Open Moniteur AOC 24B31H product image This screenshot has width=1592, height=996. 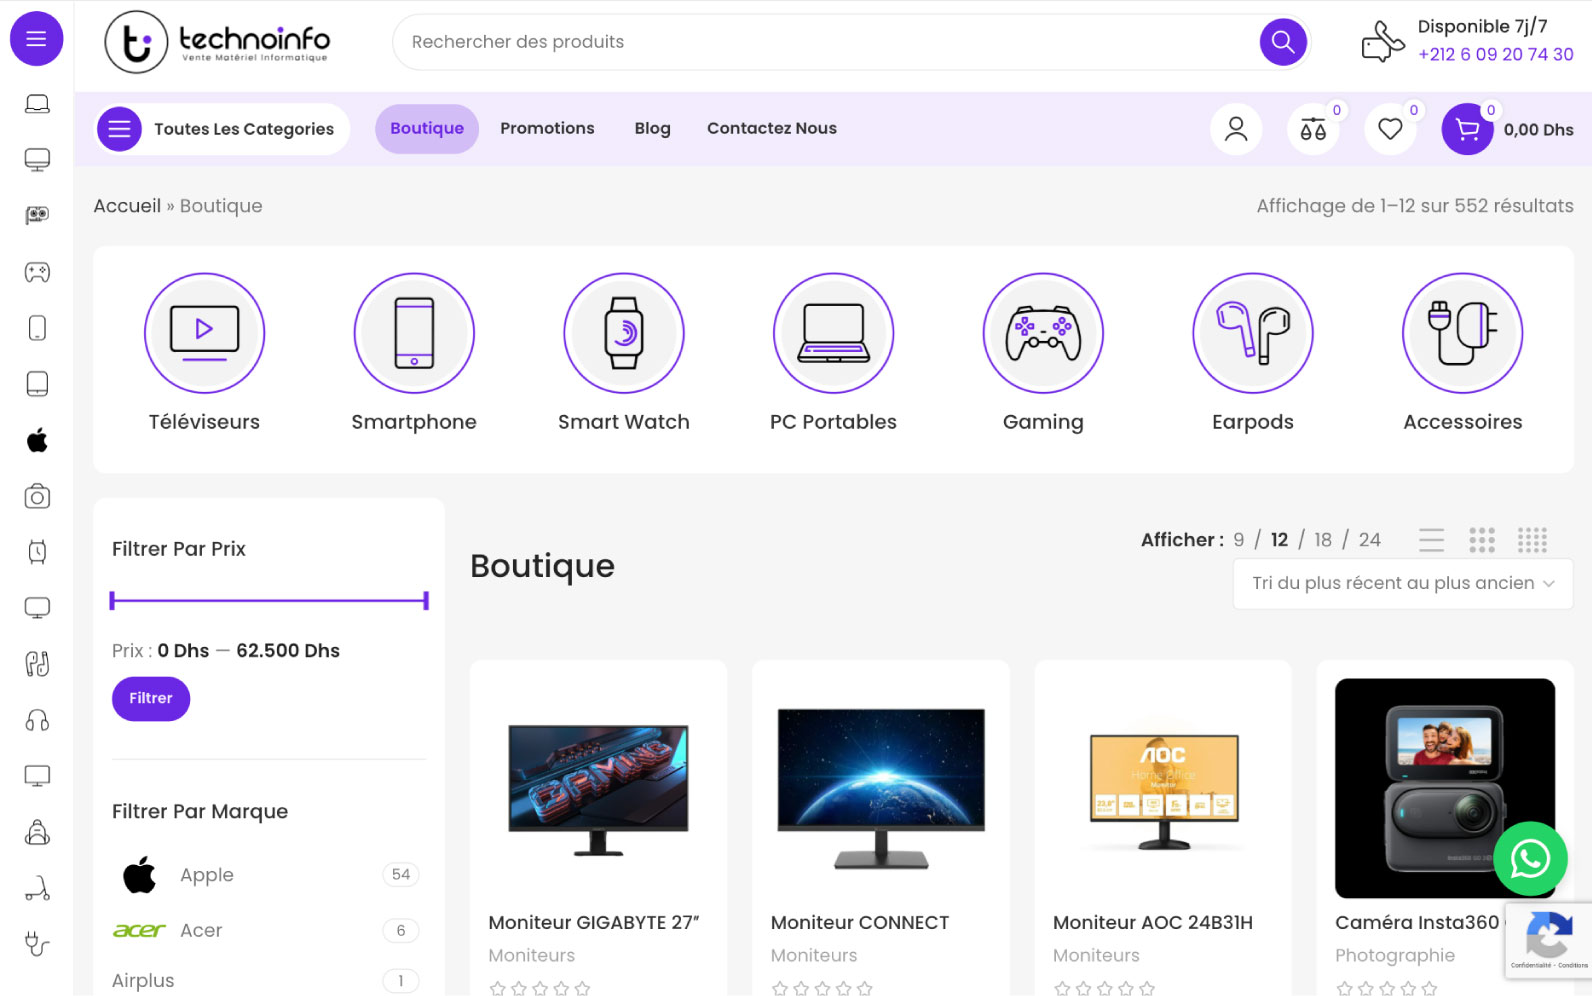point(1163,789)
